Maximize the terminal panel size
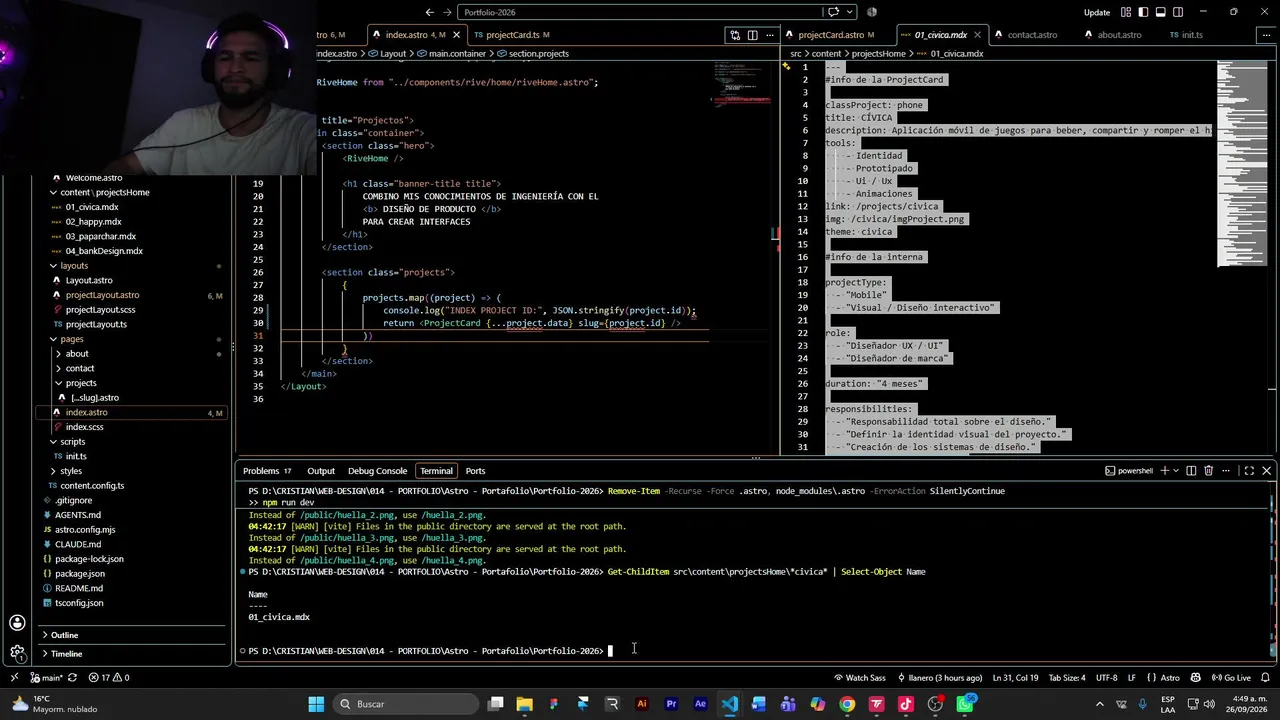The width and height of the screenshot is (1280, 720). pyautogui.click(x=1249, y=471)
